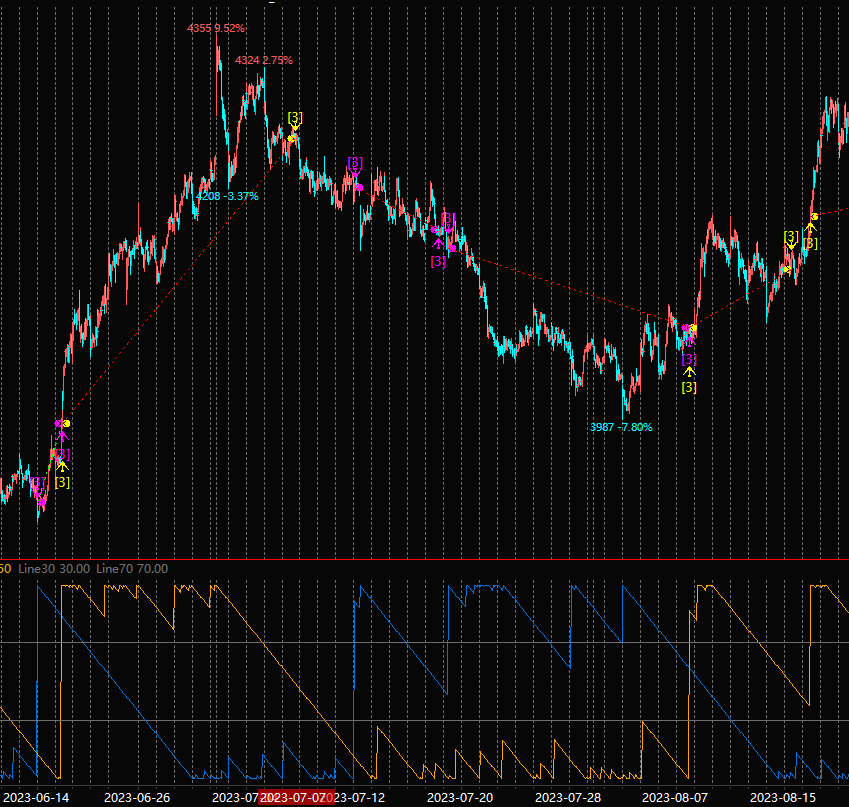Select the 4324 2.75% price label

click(x=264, y=61)
